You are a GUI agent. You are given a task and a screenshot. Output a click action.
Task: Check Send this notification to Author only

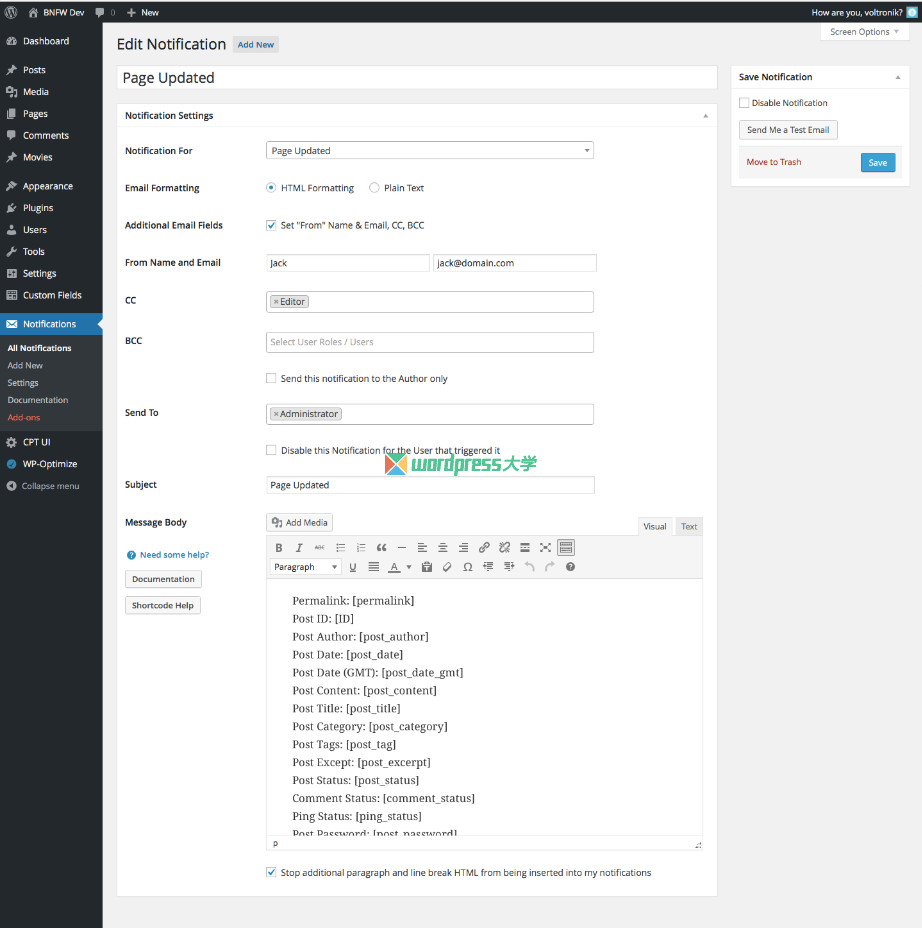click(x=271, y=379)
